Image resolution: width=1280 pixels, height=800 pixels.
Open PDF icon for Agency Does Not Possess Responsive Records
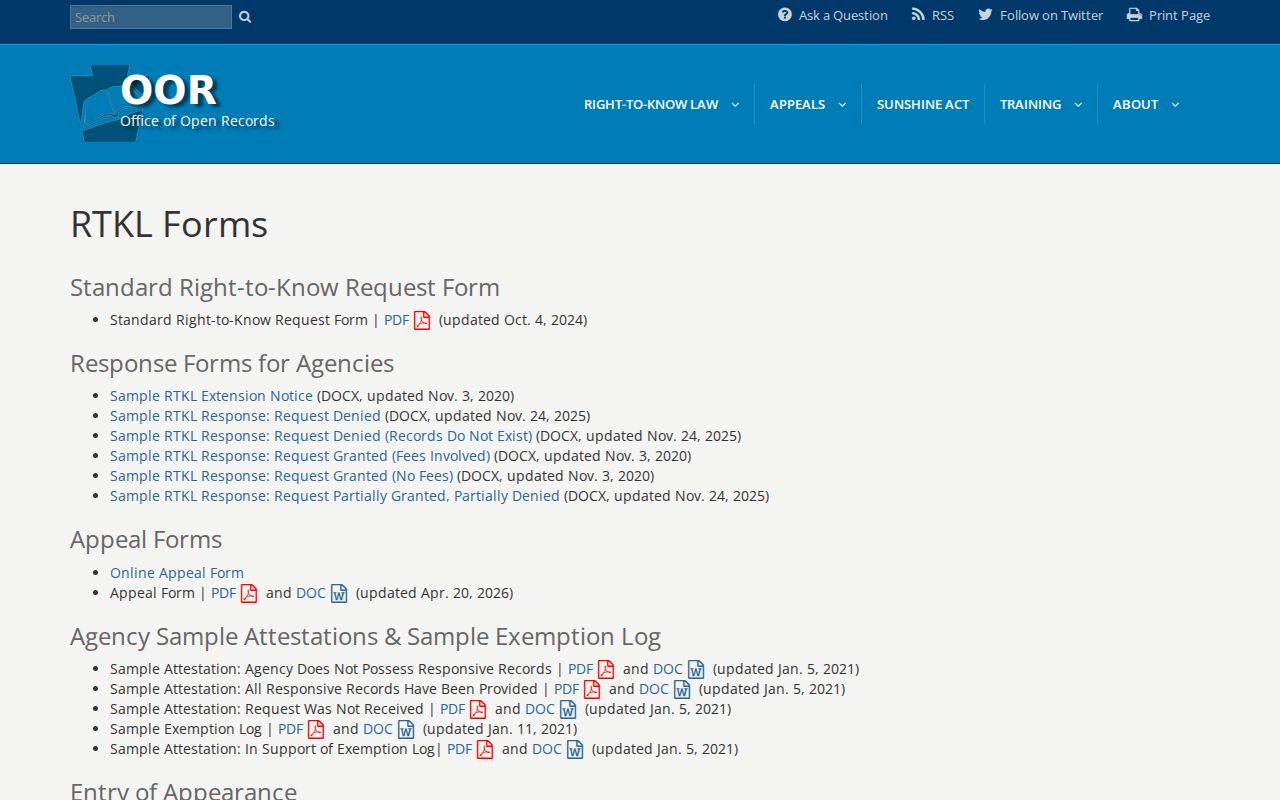[606, 670]
